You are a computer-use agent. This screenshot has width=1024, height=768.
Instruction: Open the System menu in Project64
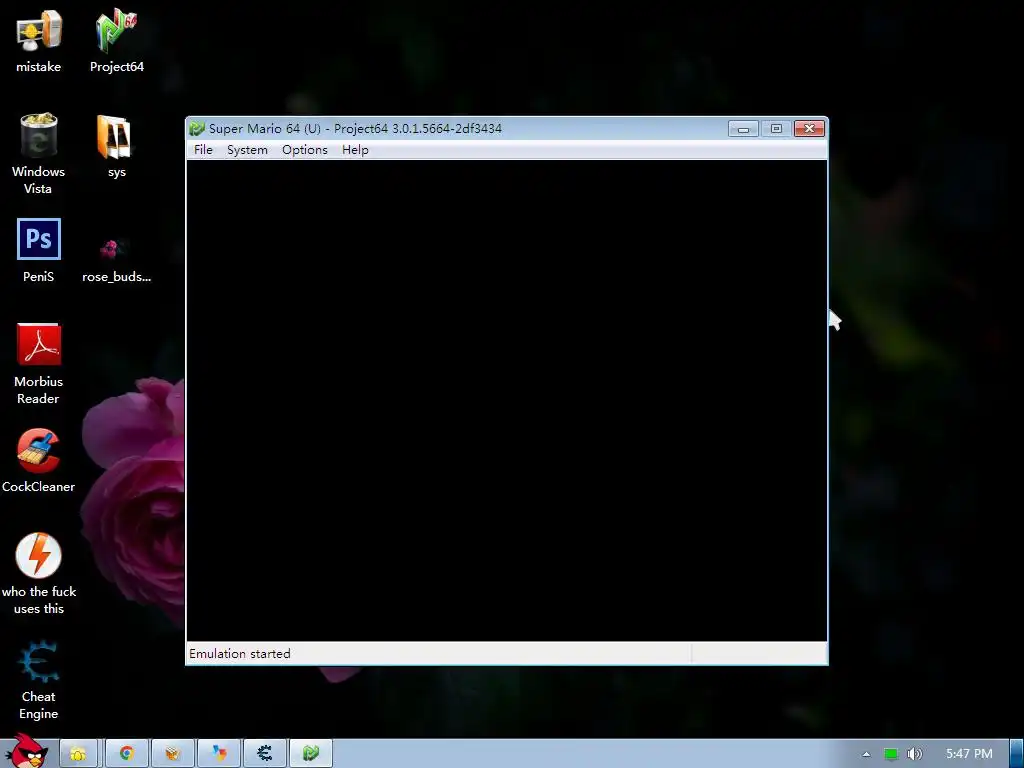(247, 150)
